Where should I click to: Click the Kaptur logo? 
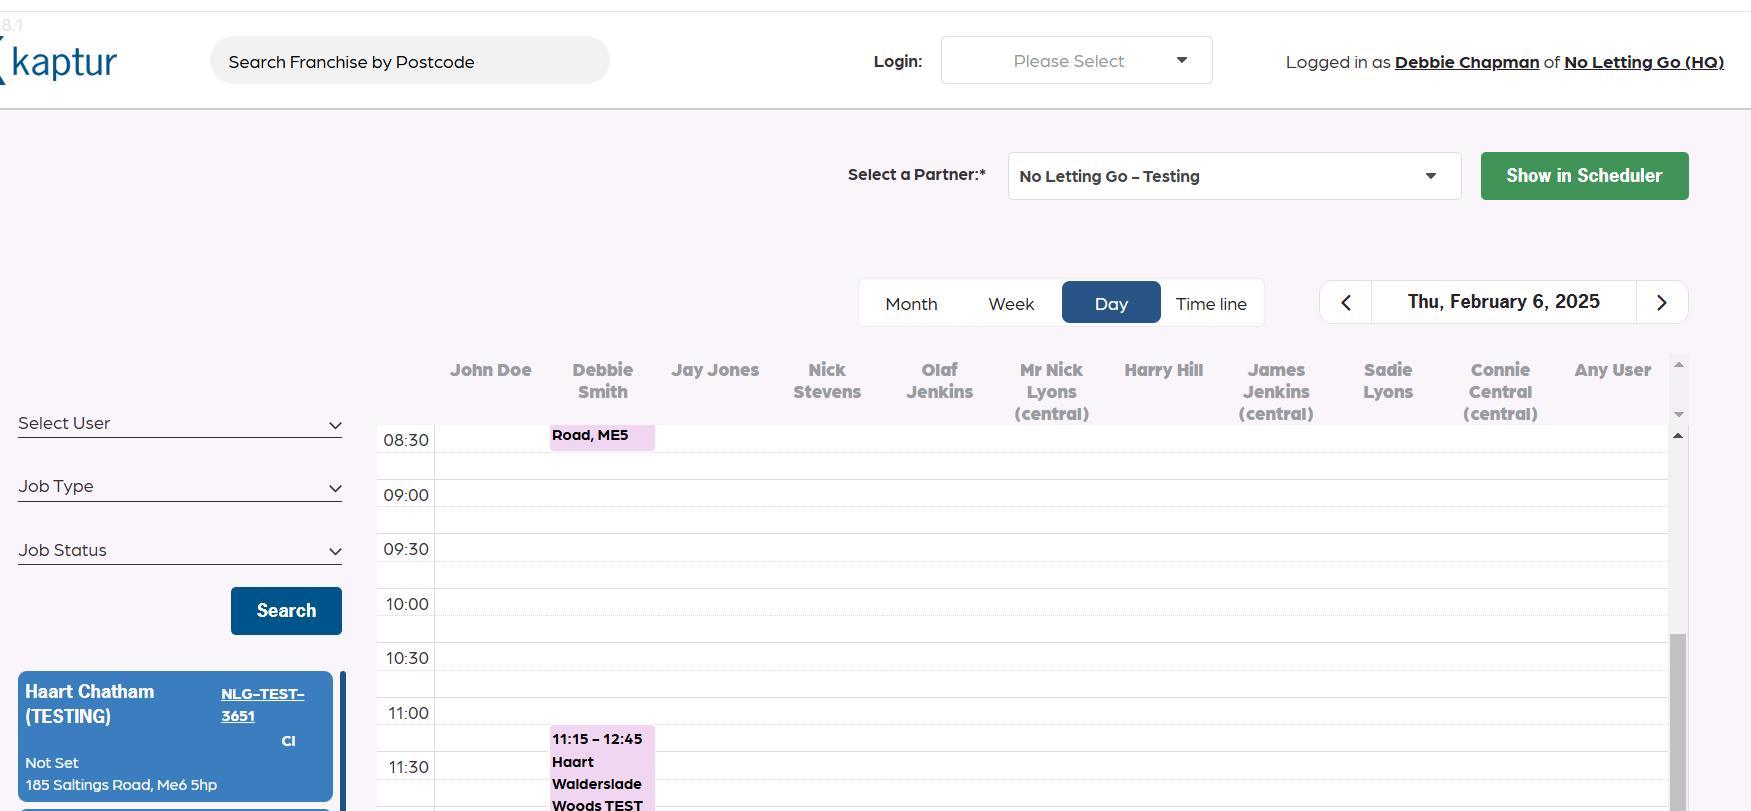(60, 62)
